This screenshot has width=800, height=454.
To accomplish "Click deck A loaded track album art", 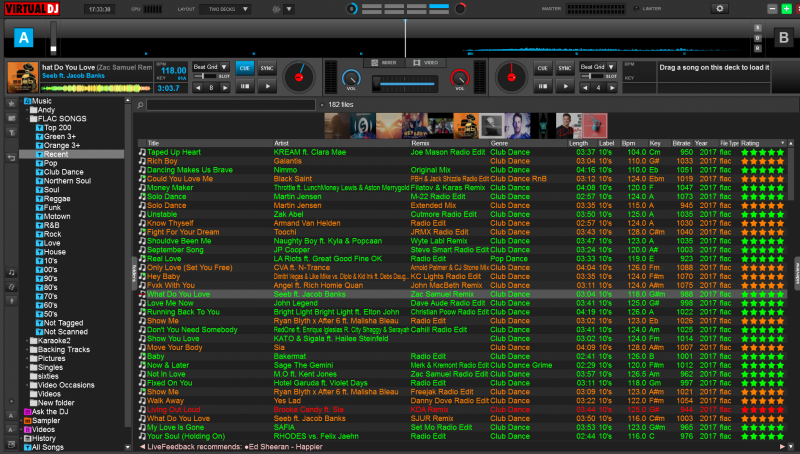I will [x=23, y=77].
